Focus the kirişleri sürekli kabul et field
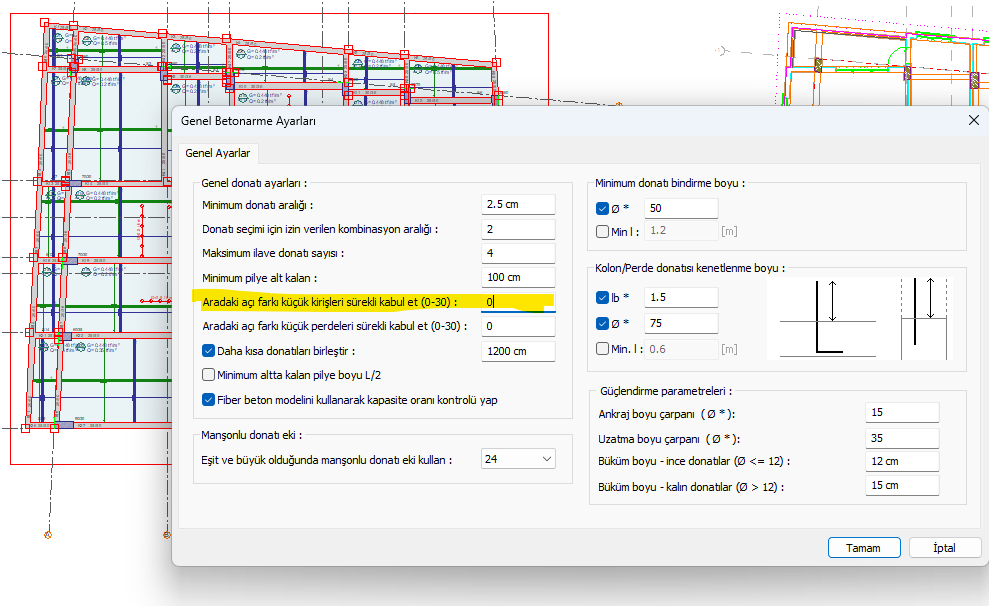The width and height of the screenshot is (989, 606). pyautogui.click(x=517, y=302)
